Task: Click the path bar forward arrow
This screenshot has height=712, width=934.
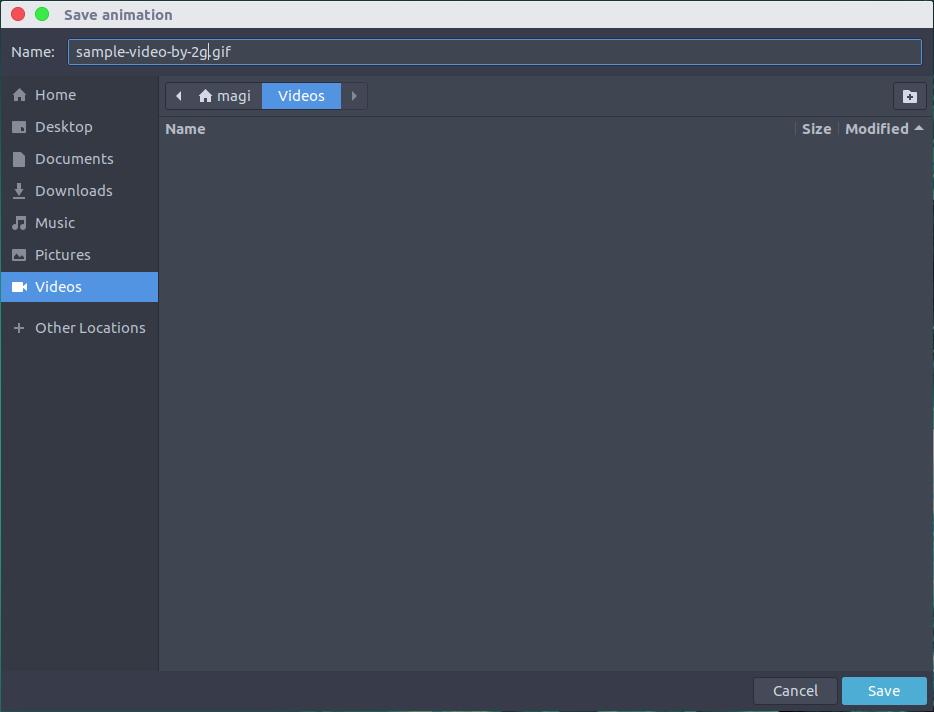Action: pyautogui.click(x=354, y=96)
